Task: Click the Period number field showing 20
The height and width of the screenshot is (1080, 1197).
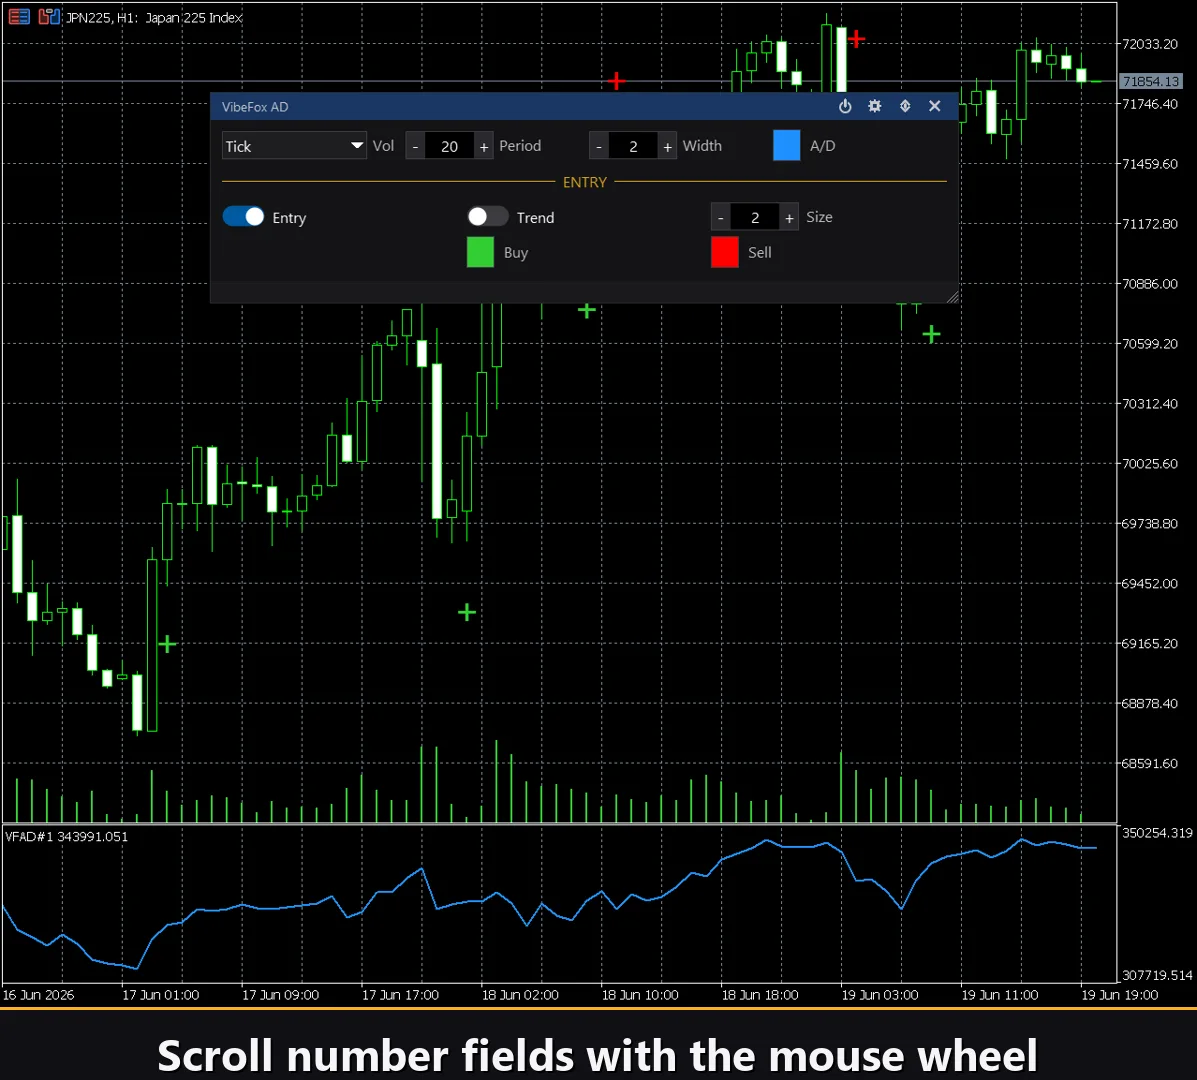Action: [450, 147]
